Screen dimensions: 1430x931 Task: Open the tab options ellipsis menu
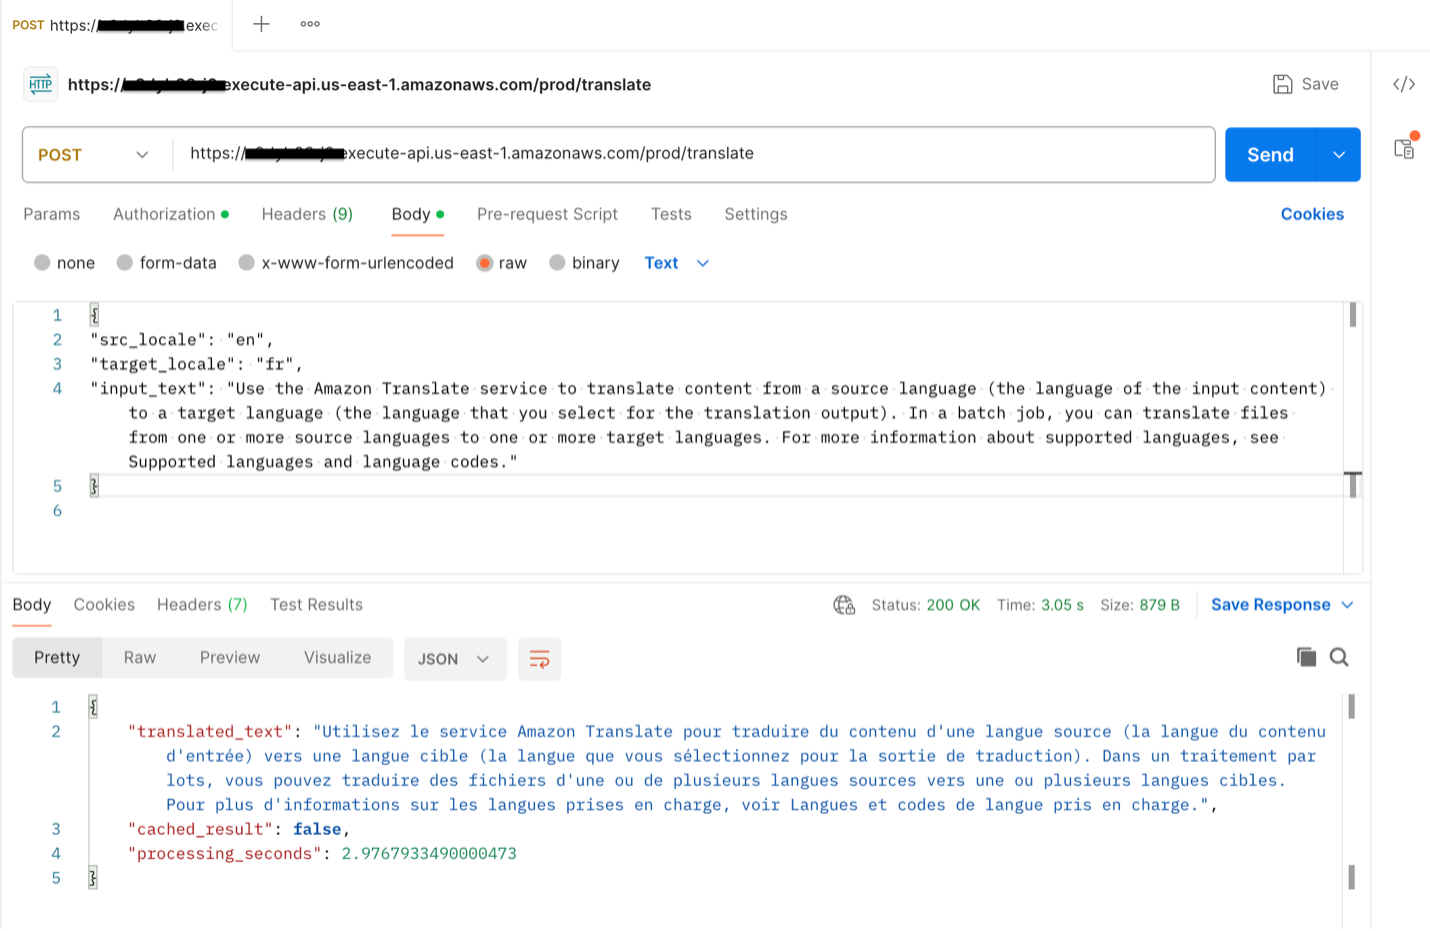coord(310,24)
